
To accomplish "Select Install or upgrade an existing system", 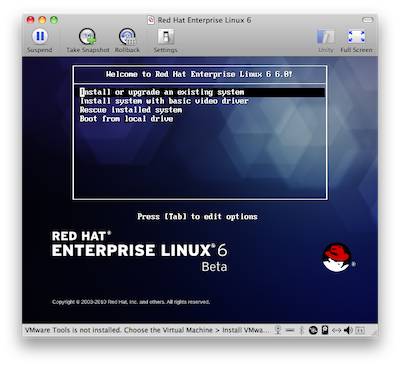I will coord(202,92).
